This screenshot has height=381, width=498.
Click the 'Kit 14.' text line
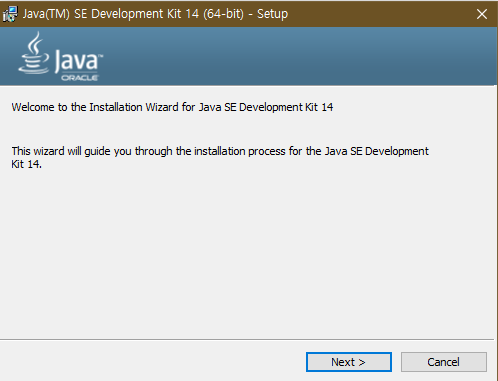[27, 164]
